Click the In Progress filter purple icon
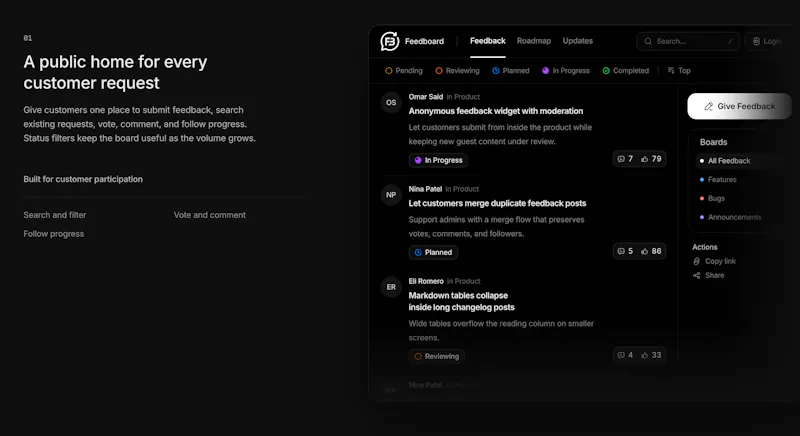Viewport: 800px width, 436px height. 545,70
